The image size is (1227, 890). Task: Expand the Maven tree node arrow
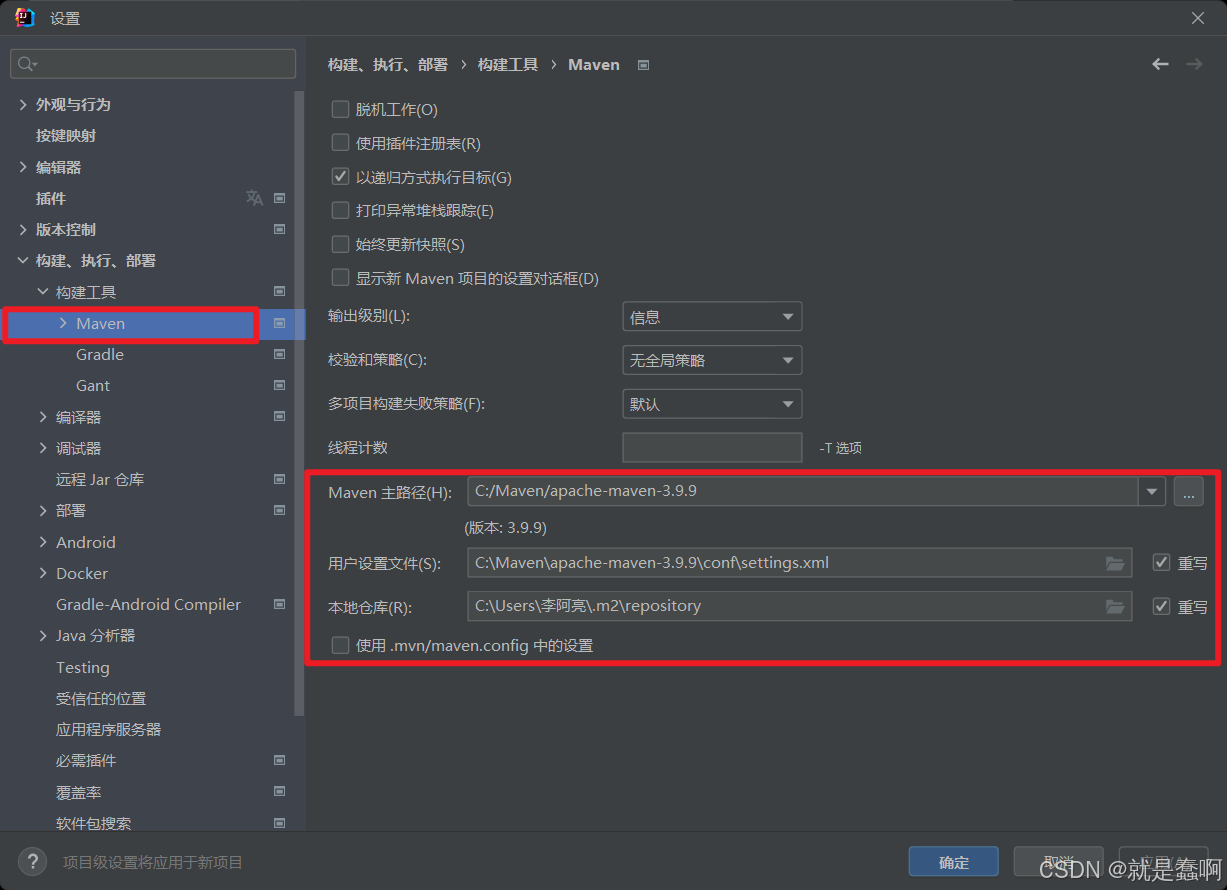pos(63,323)
